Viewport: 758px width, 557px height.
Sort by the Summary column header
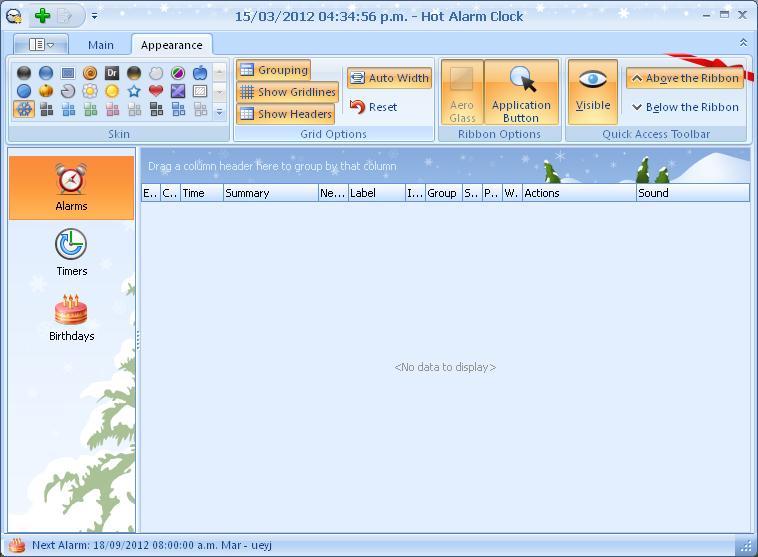click(271, 193)
